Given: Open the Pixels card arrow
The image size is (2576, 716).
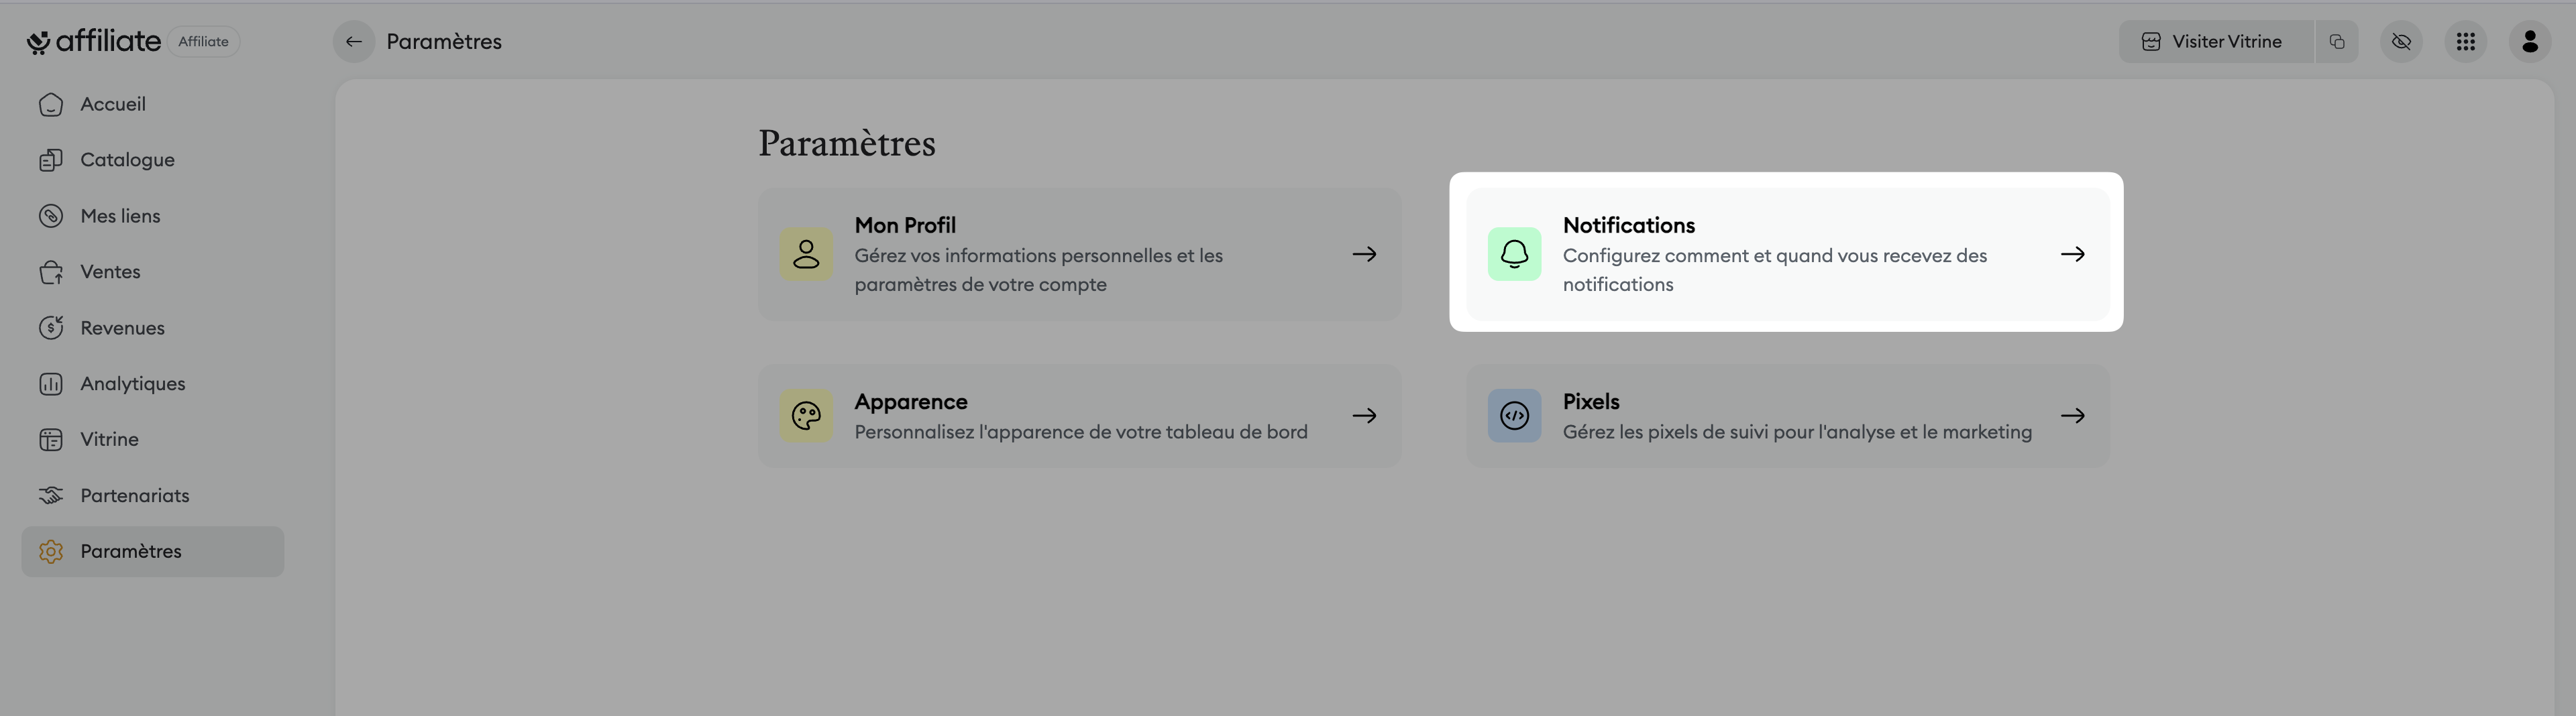Looking at the screenshot, I should pyautogui.click(x=2072, y=416).
